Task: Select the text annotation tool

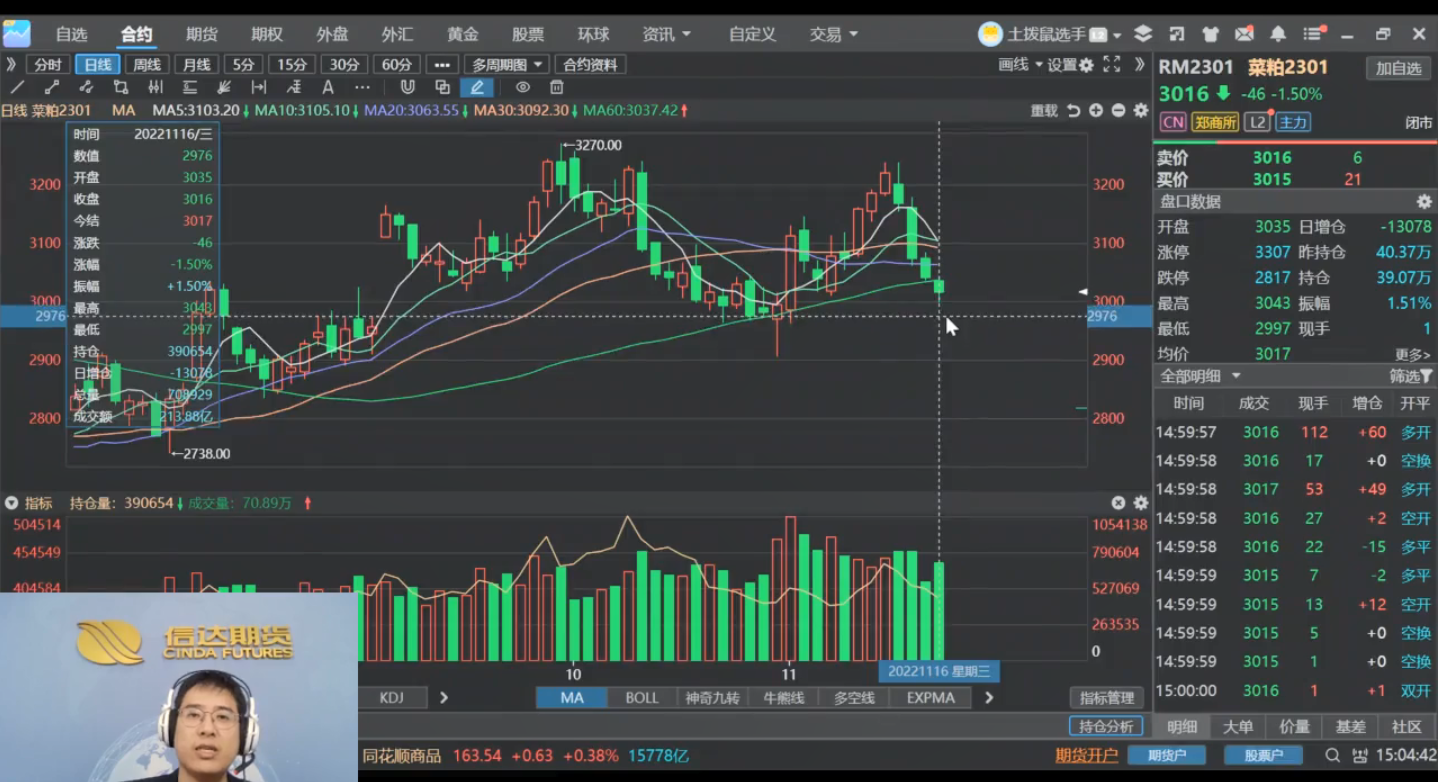Action: 327,88
